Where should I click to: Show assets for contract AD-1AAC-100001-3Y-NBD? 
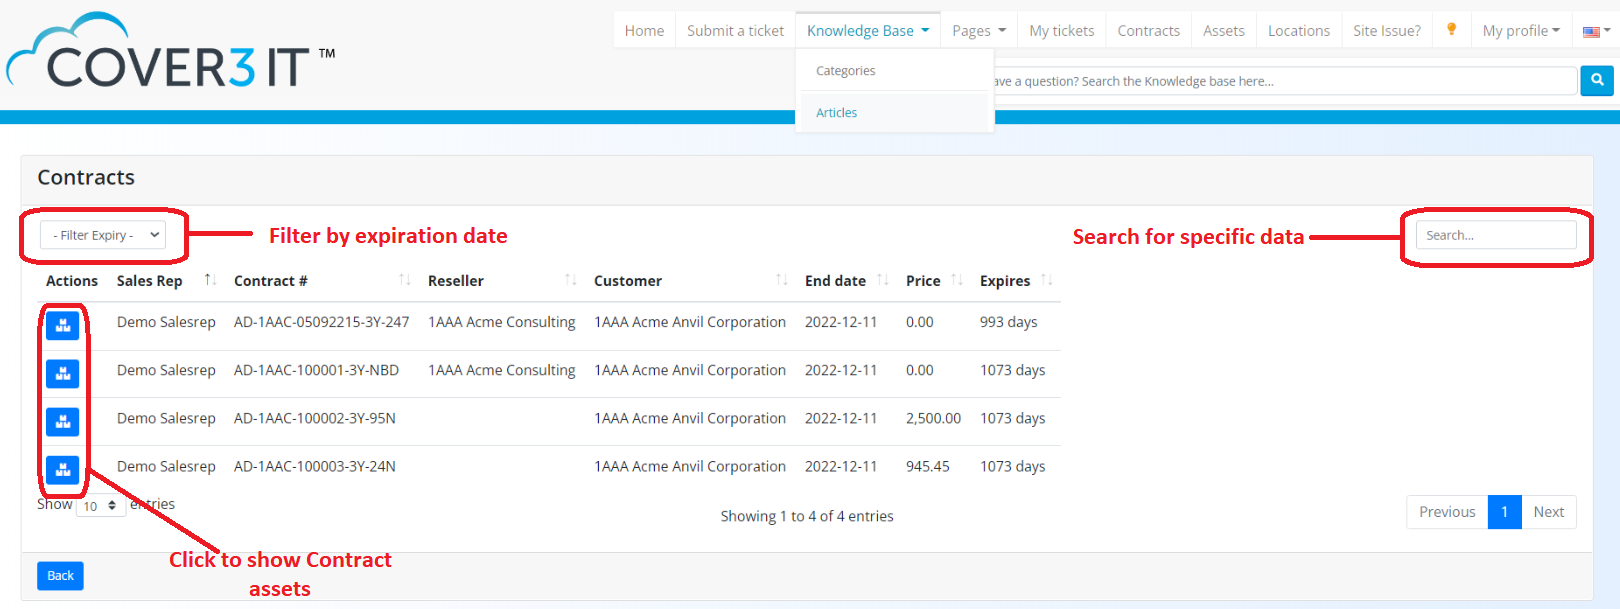pos(62,374)
